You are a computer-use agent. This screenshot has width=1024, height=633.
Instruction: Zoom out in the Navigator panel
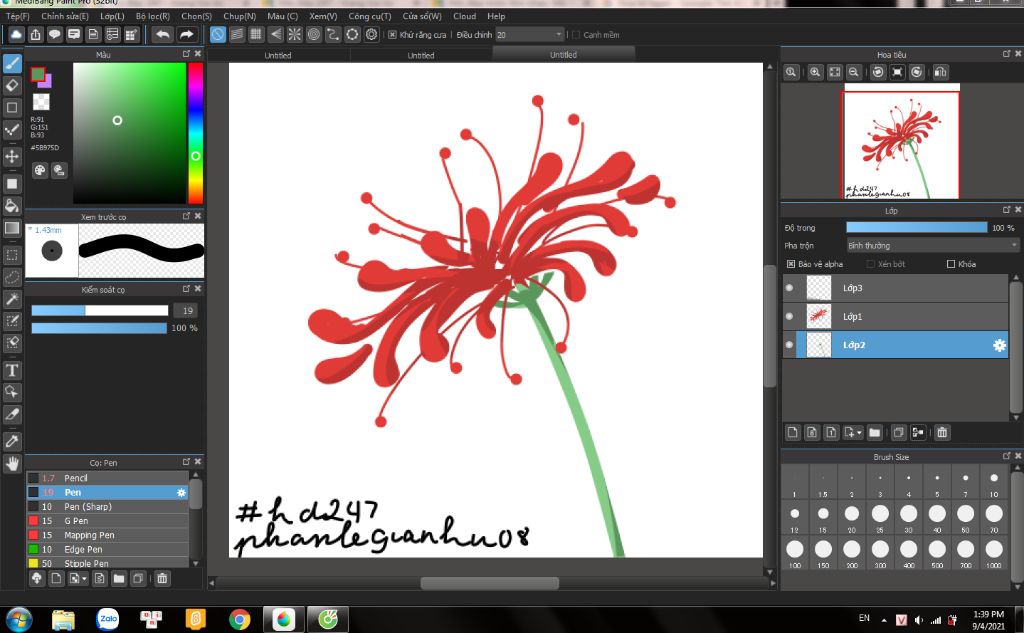(853, 73)
